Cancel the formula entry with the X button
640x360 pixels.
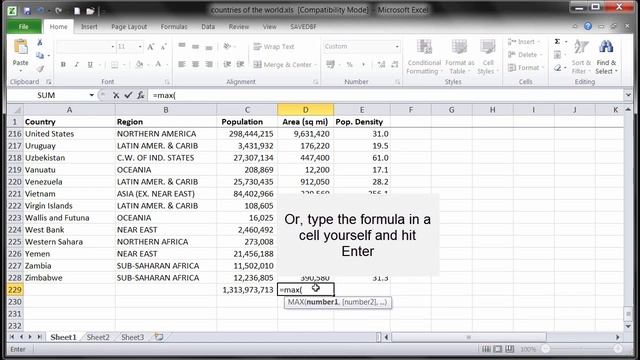point(116,95)
